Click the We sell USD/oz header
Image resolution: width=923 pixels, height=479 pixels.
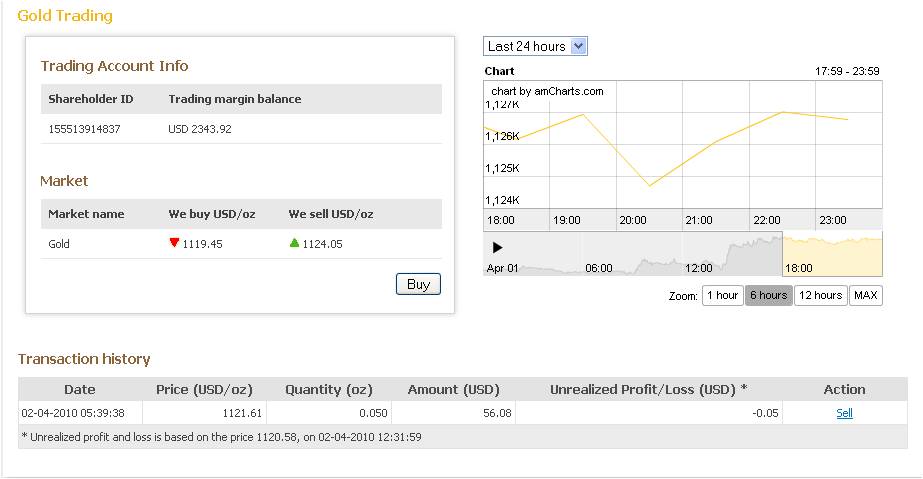coord(331,214)
